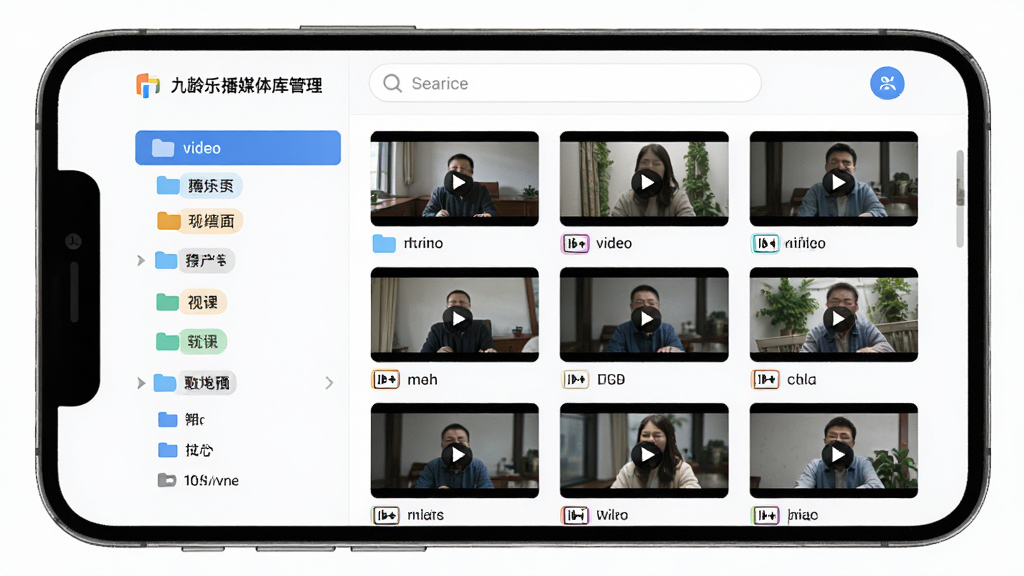Click the pink file icon beside the grid's video label

click(575, 244)
